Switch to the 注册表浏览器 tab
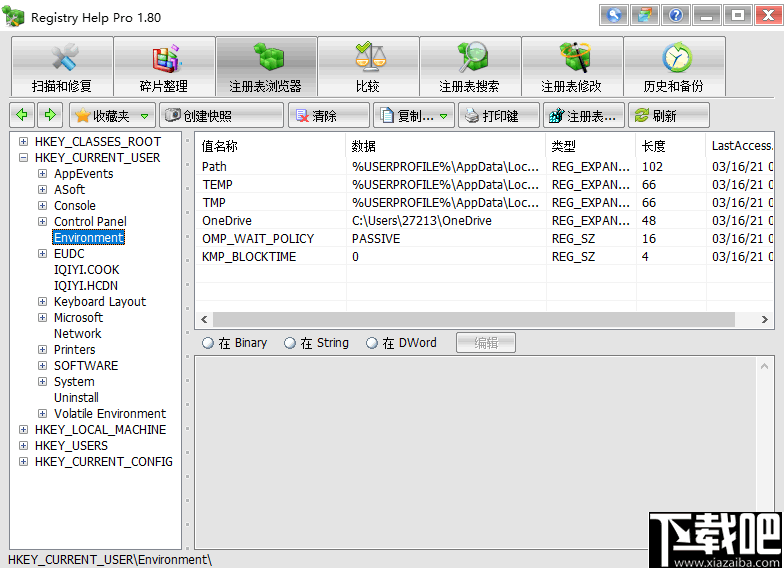The width and height of the screenshot is (784, 568). (266, 66)
